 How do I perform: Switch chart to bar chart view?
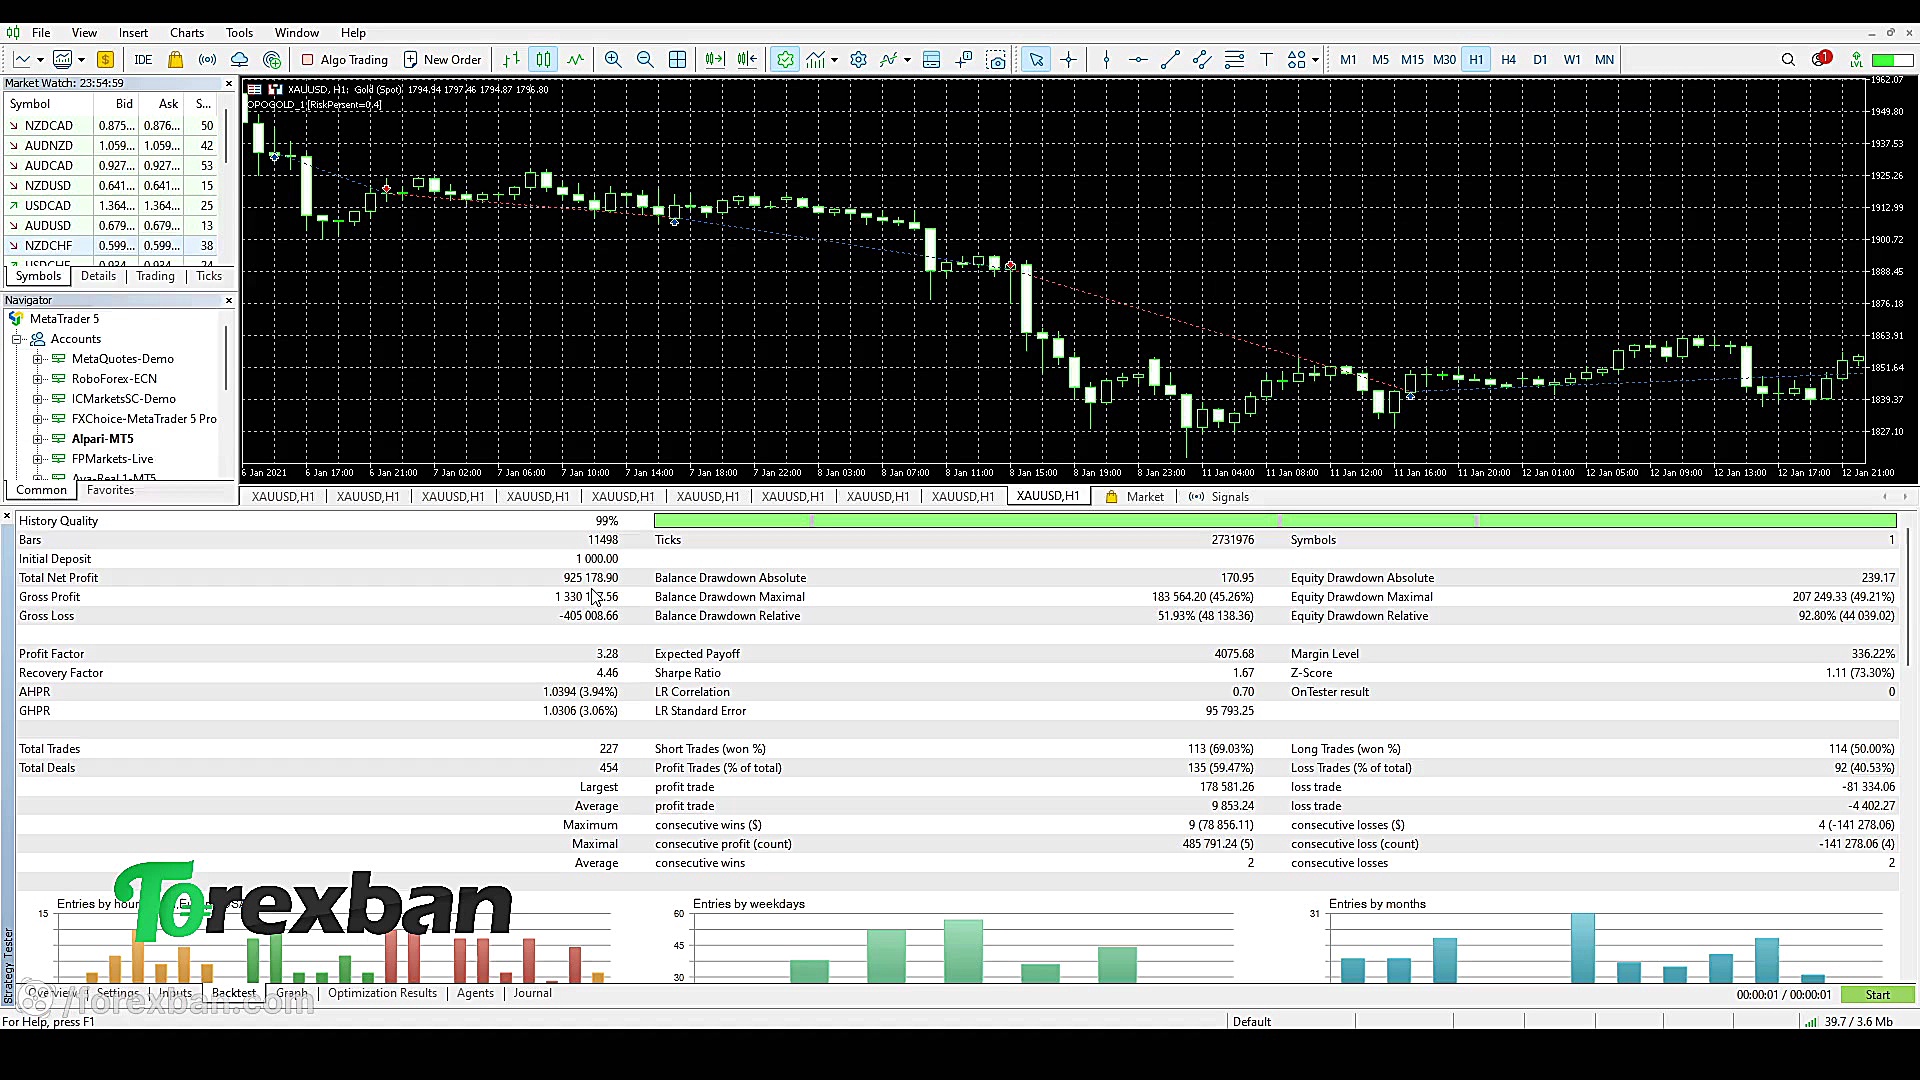[511, 60]
